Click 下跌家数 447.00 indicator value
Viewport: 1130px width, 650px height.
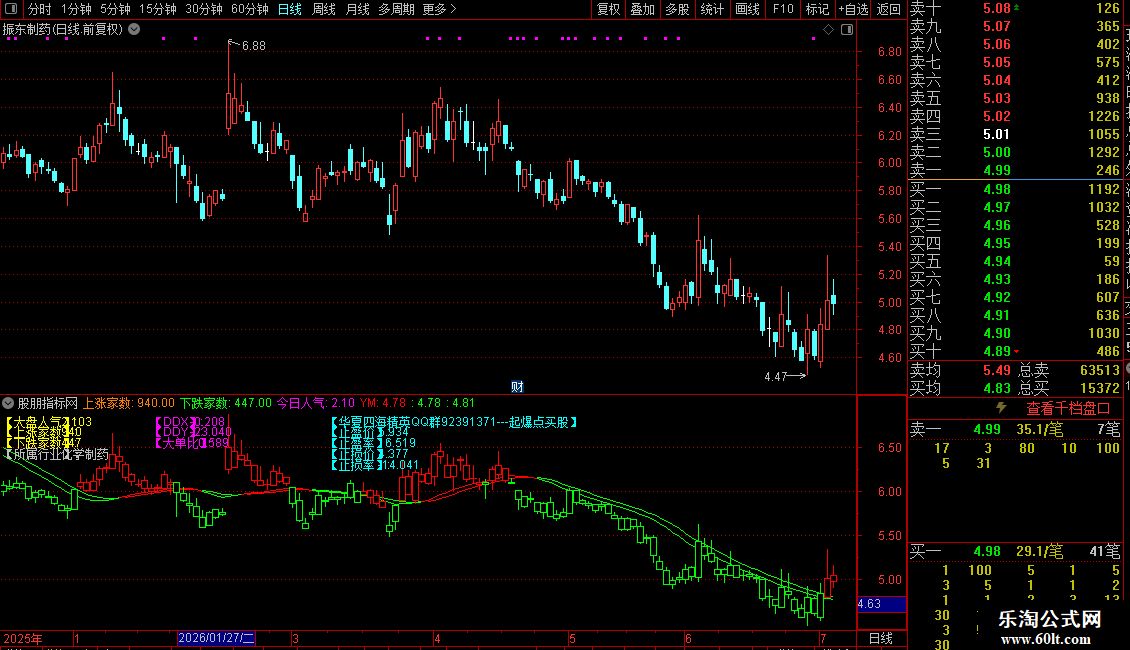tap(226, 403)
